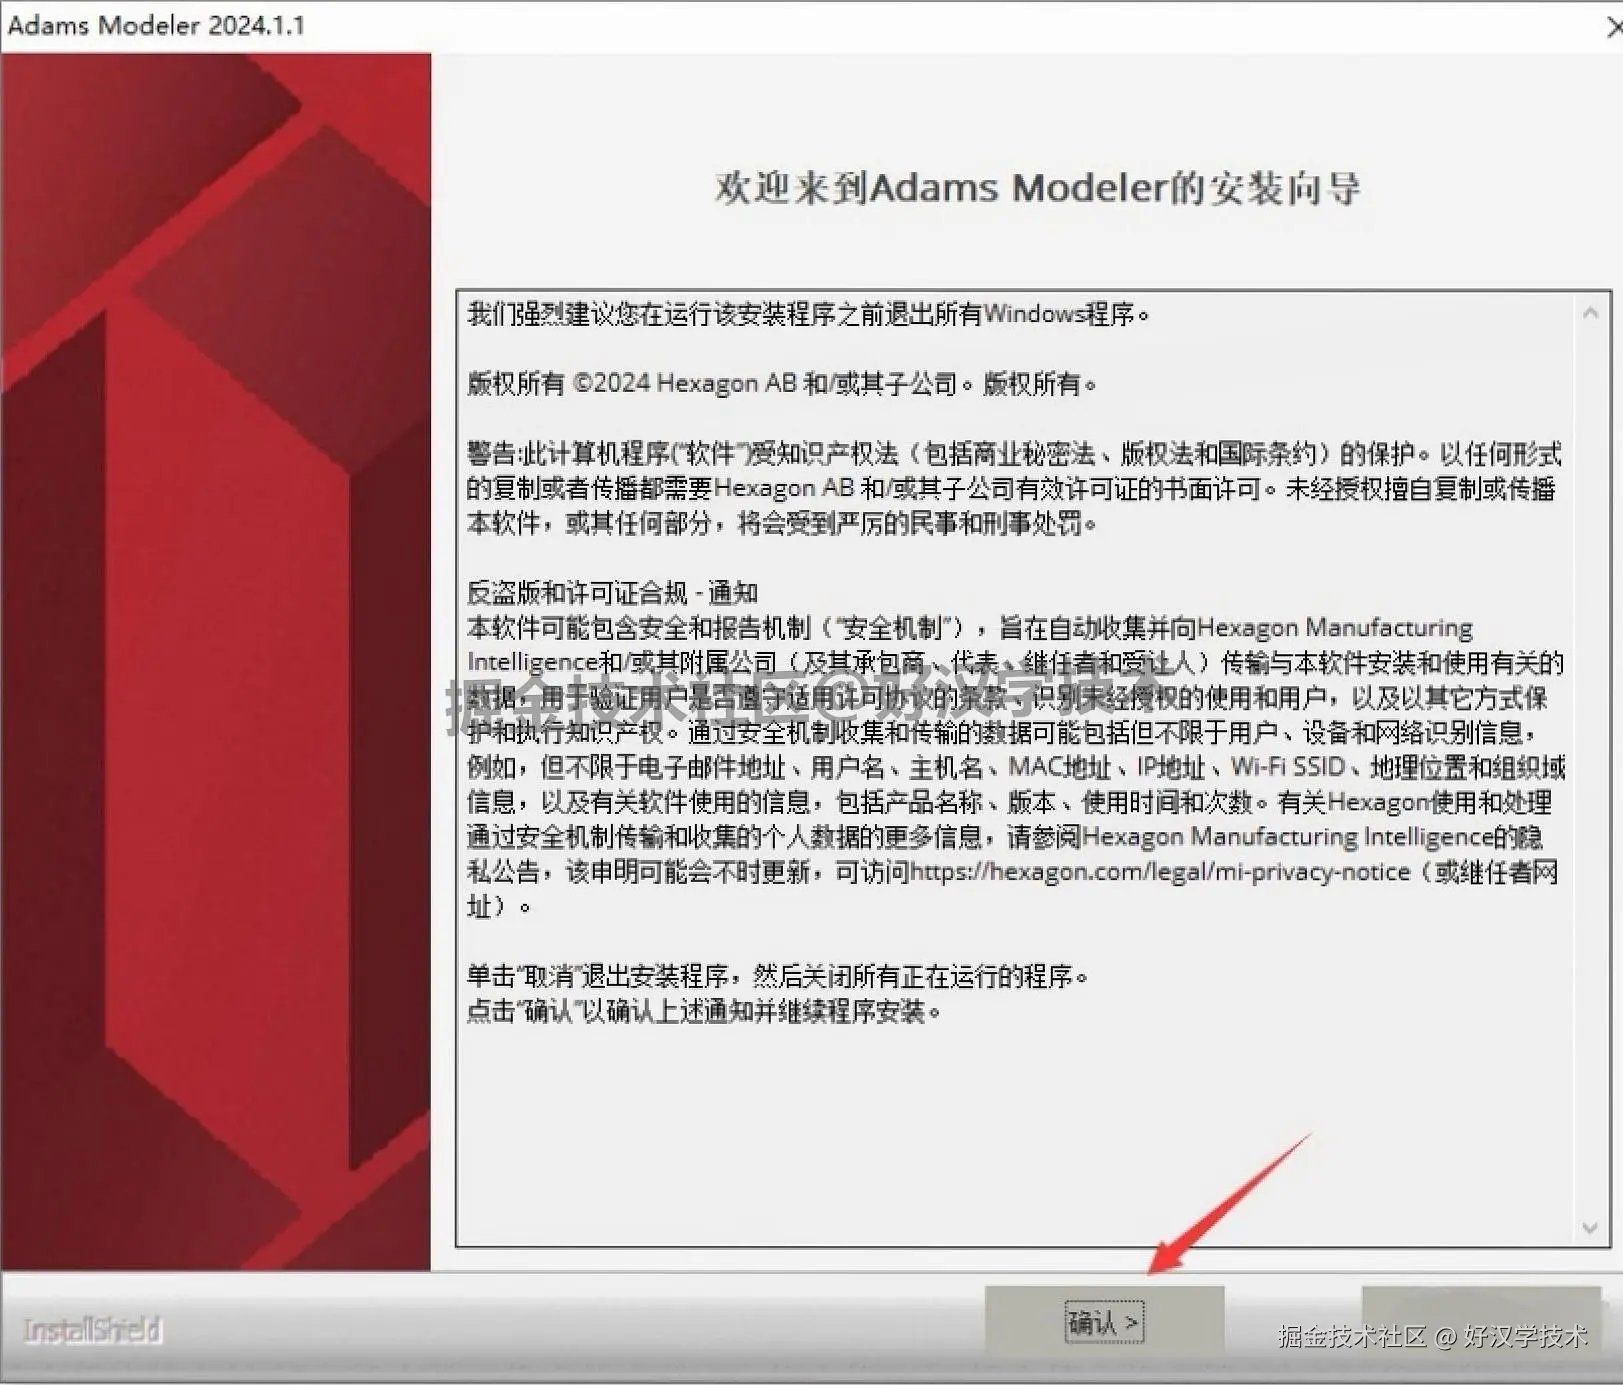Open the hexagon.com privacy notice link
1623x1385 pixels.
[1158, 872]
